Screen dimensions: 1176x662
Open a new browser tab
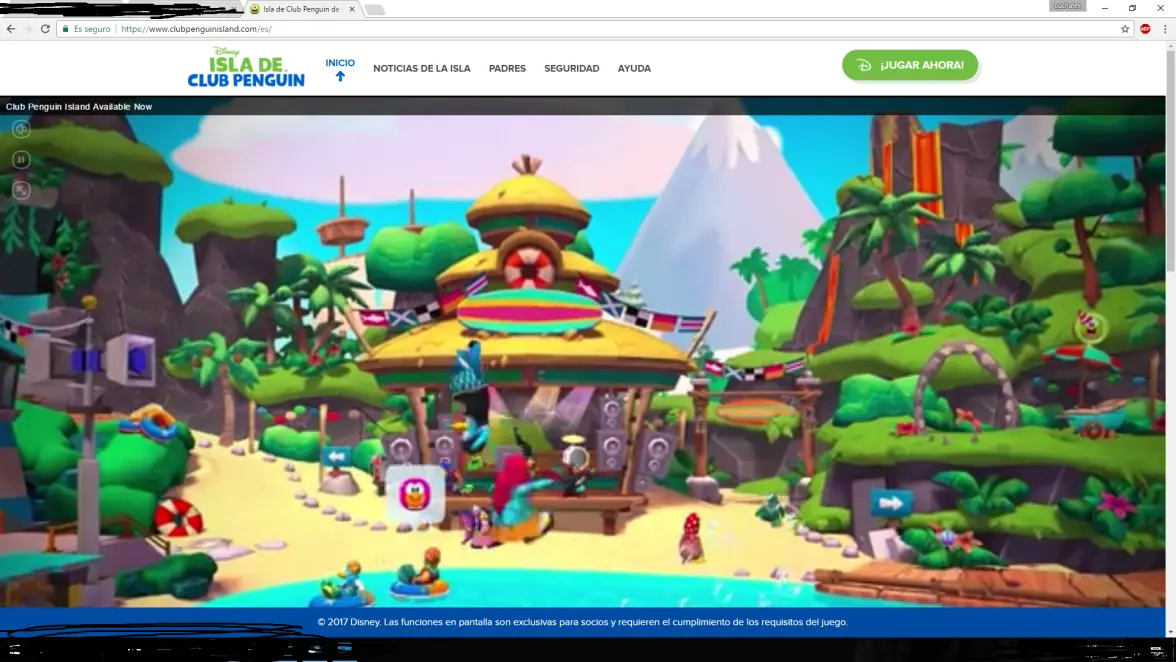[375, 10]
